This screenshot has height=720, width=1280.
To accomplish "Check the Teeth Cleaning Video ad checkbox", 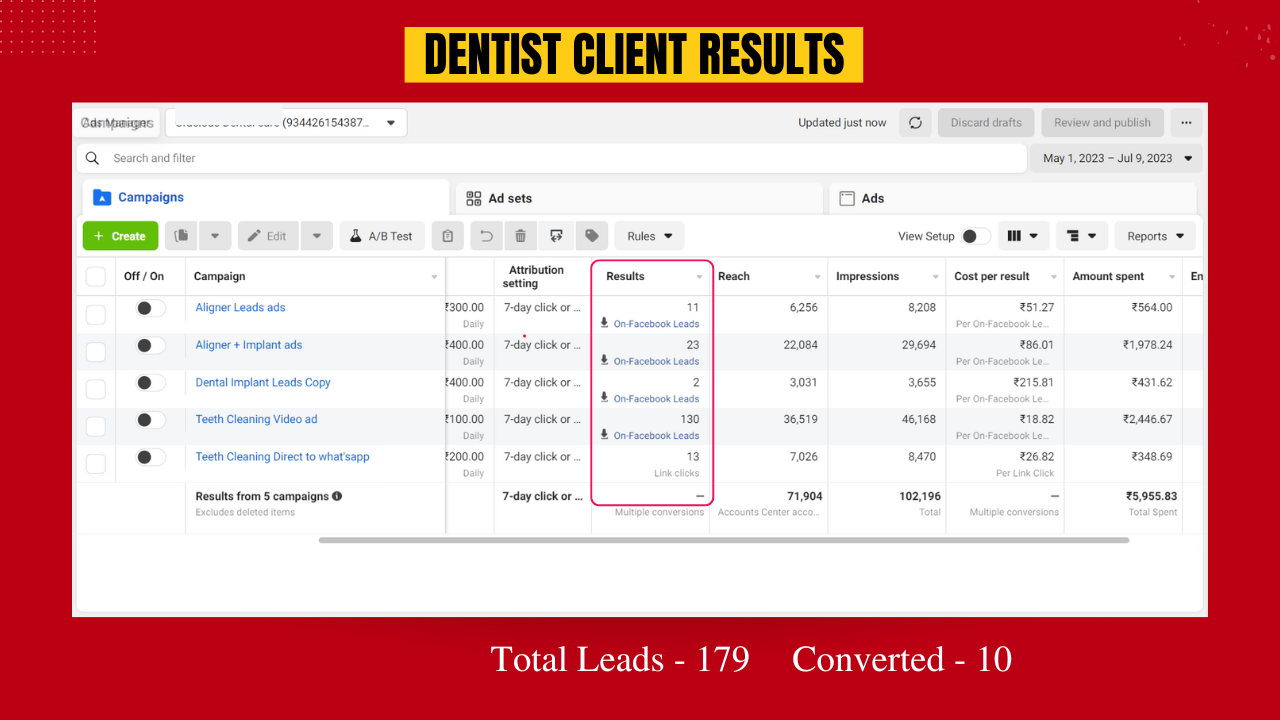I will tap(96, 427).
